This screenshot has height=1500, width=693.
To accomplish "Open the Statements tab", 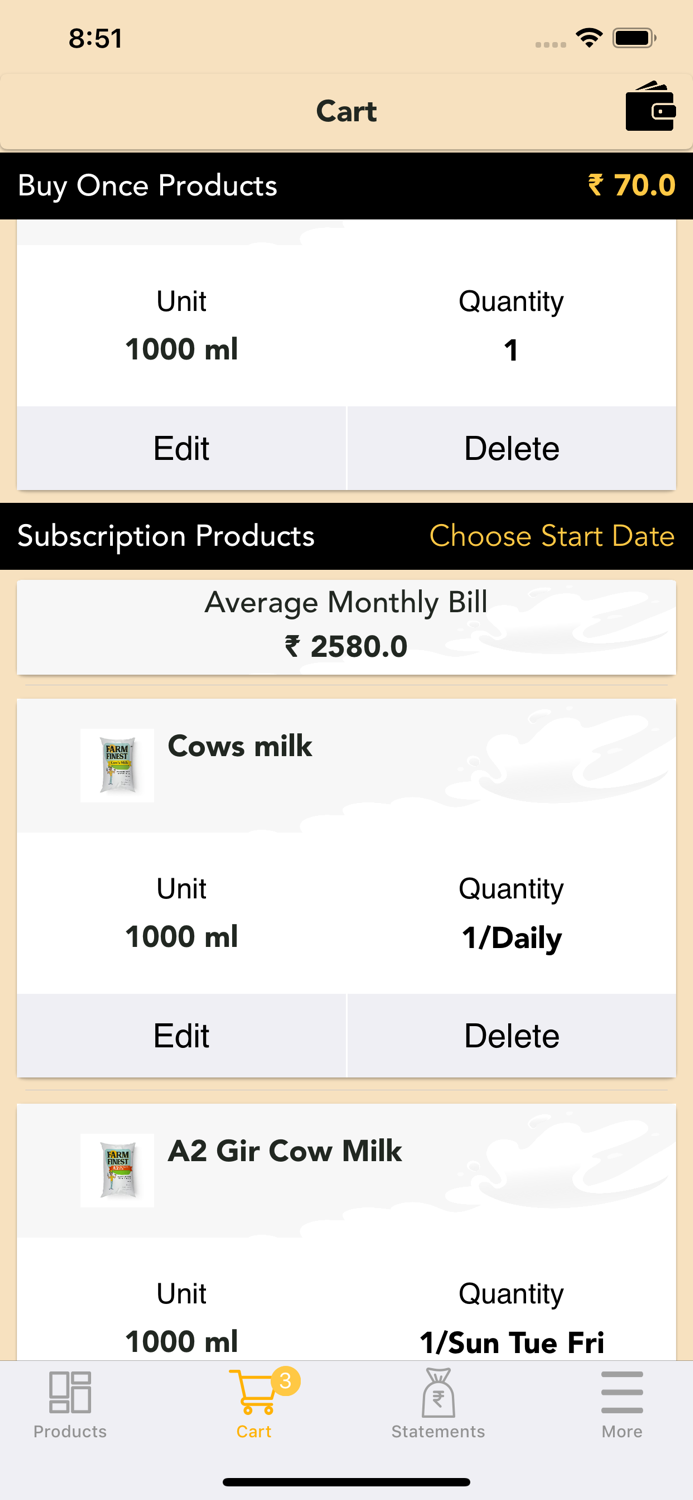I will tap(438, 1403).
